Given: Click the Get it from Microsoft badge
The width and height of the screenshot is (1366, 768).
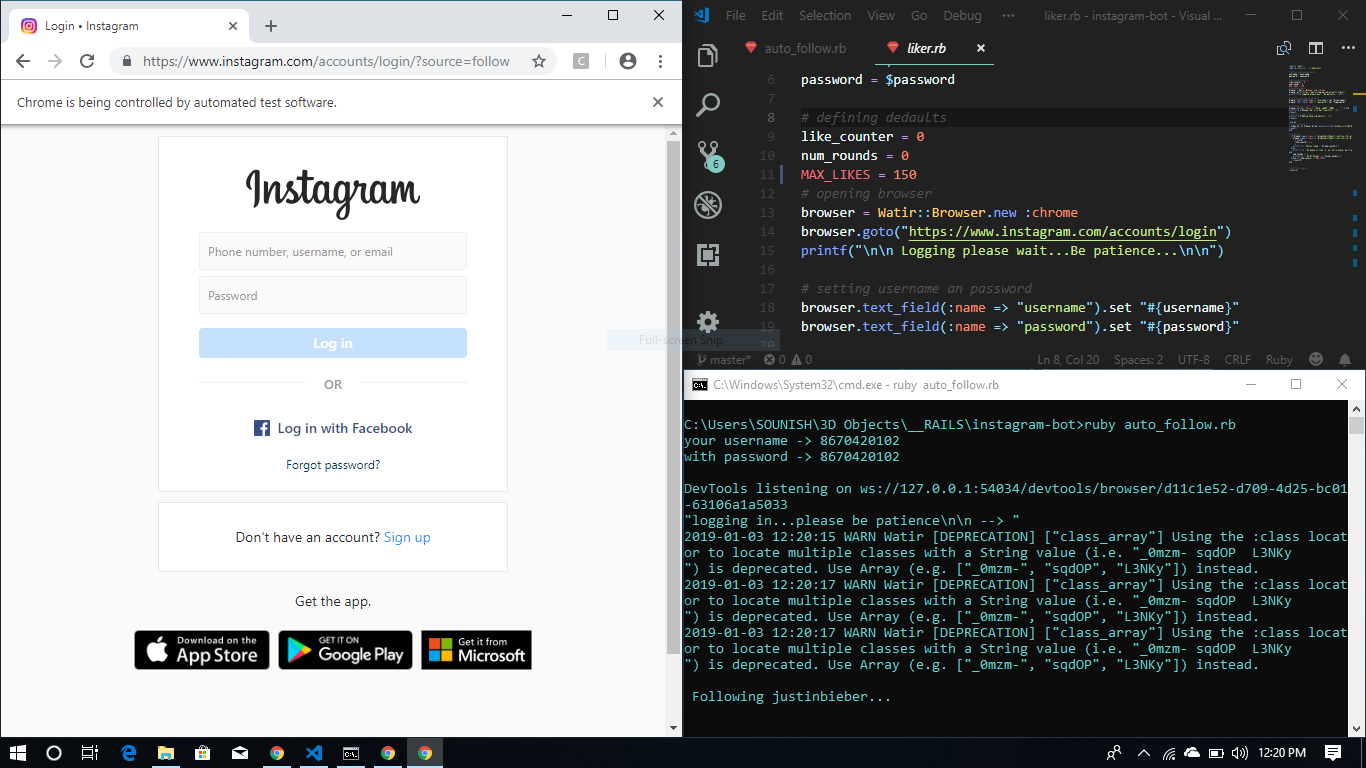Looking at the screenshot, I should coord(476,650).
